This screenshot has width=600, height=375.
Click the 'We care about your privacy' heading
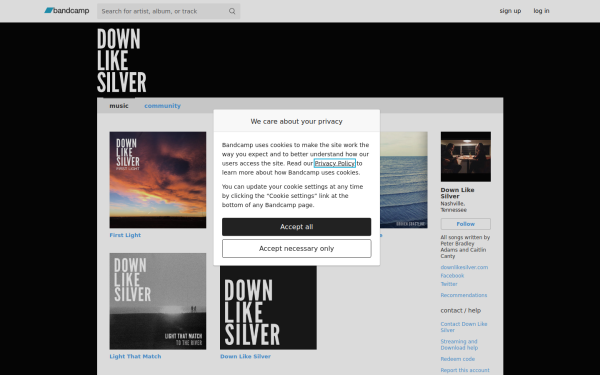(297, 121)
